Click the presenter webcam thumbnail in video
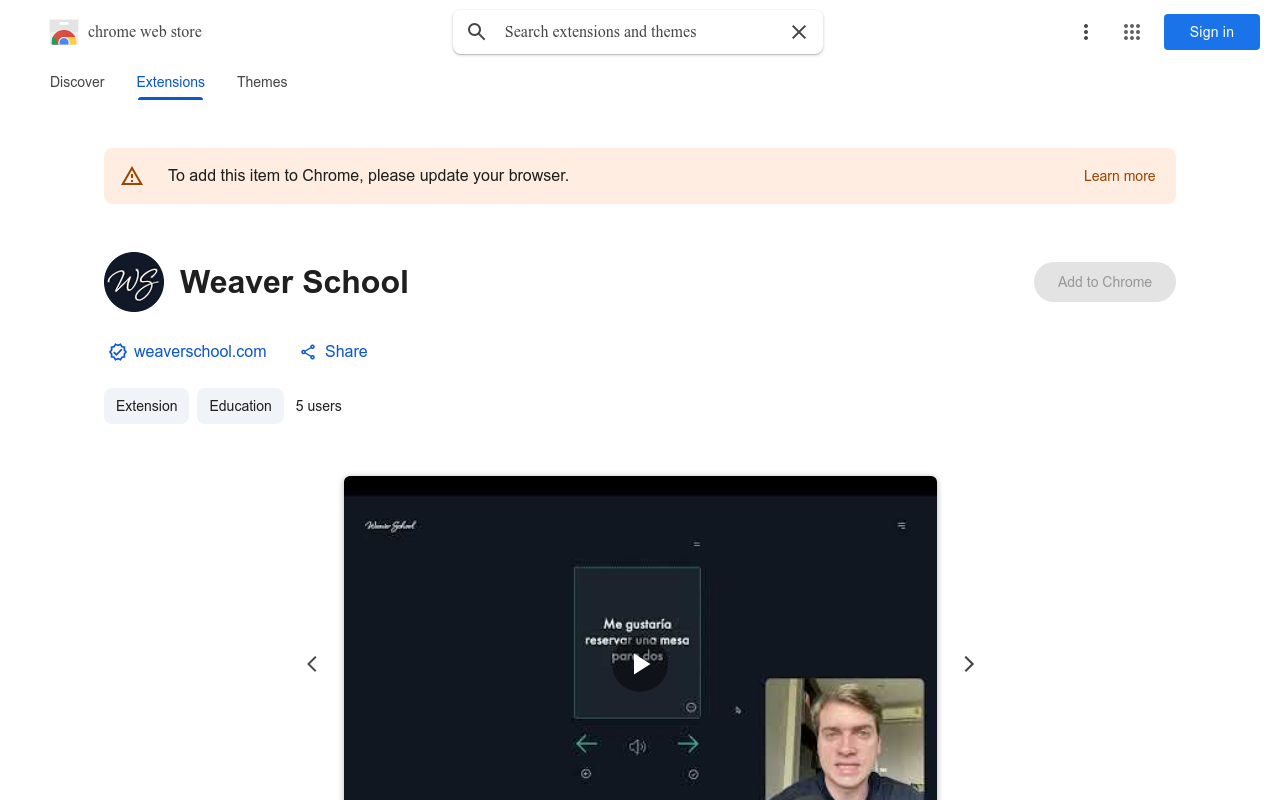The width and height of the screenshot is (1280, 800). click(x=845, y=739)
